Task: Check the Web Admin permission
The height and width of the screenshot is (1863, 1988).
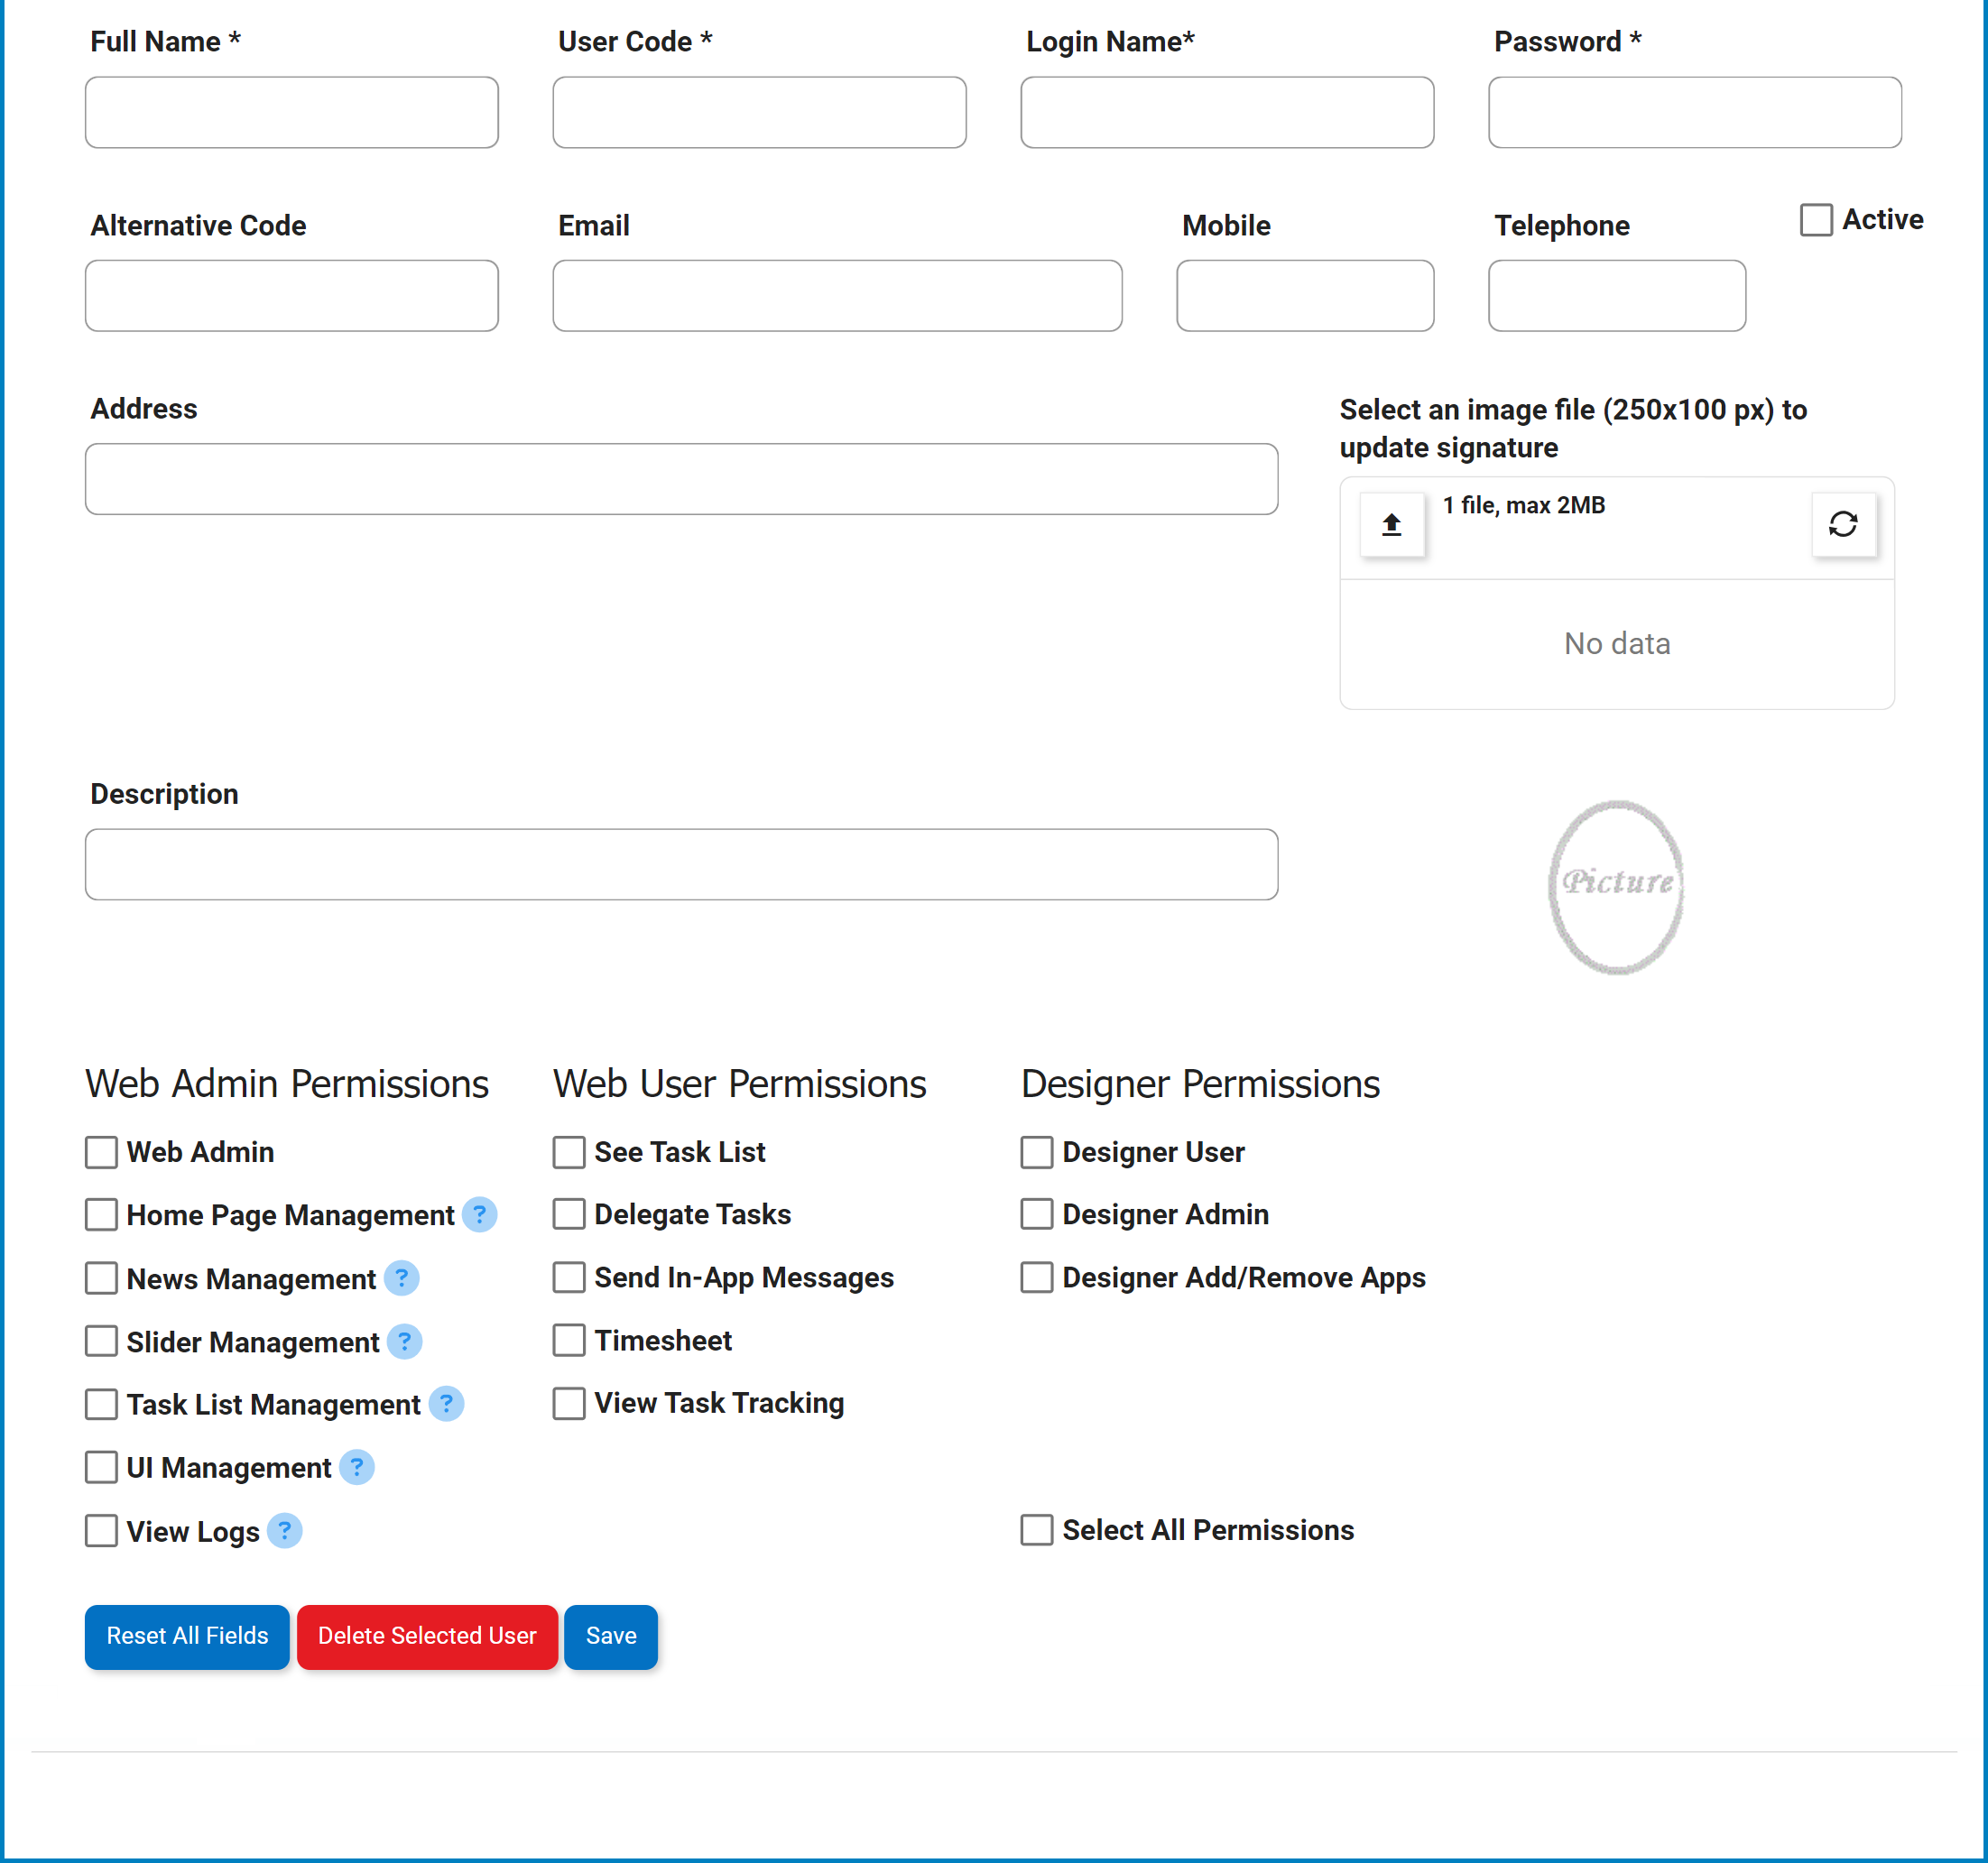Action: point(101,1152)
